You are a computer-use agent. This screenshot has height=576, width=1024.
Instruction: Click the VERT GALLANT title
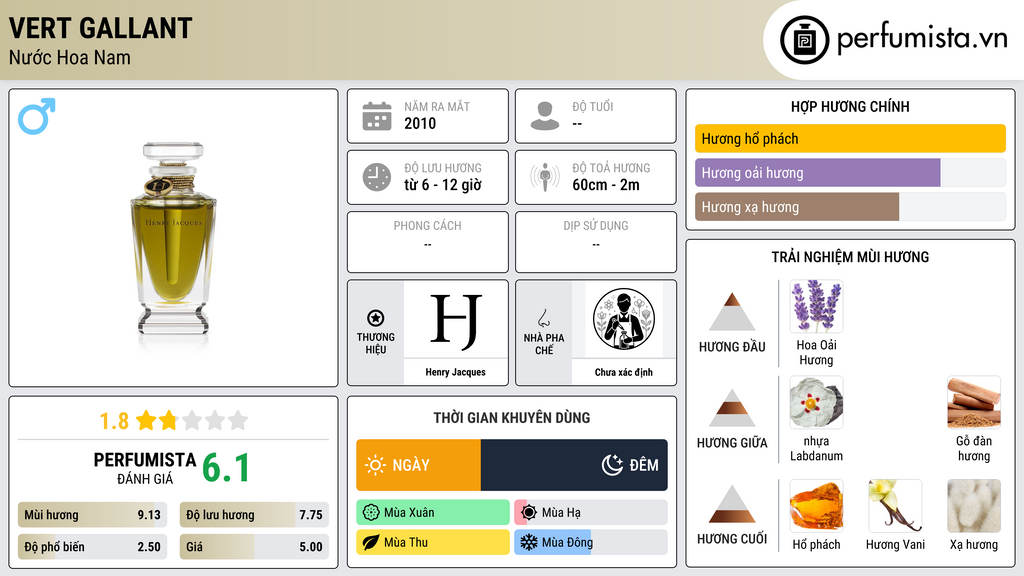pos(101,29)
